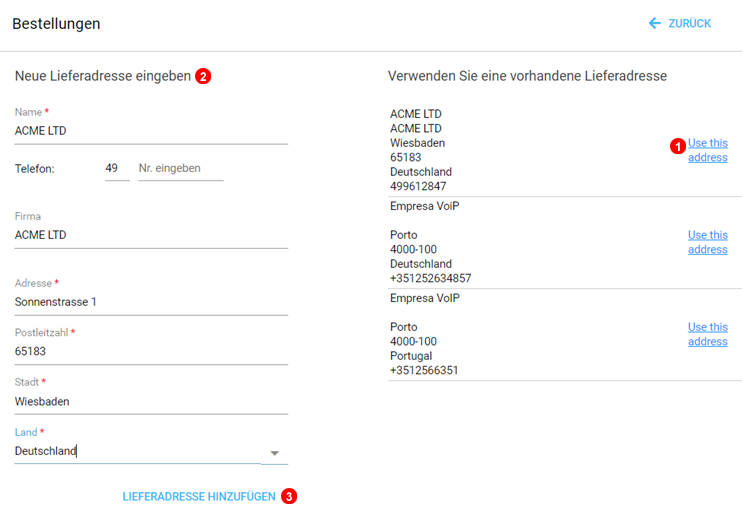Image resolution: width=743 pixels, height=528 pixels.
Task: Use this address for ACME LTD Wiesbaden
Action: (x=707, y=150)
